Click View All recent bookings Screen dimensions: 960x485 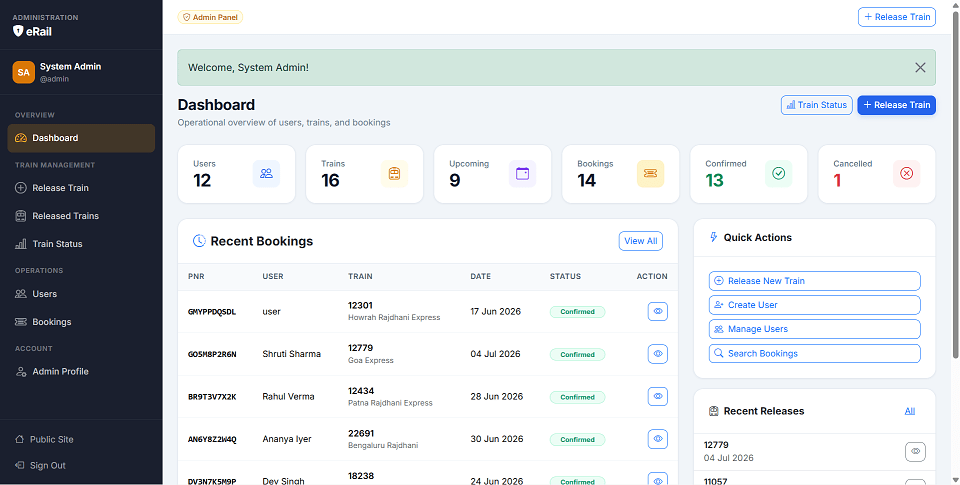(x=640, y=241)
